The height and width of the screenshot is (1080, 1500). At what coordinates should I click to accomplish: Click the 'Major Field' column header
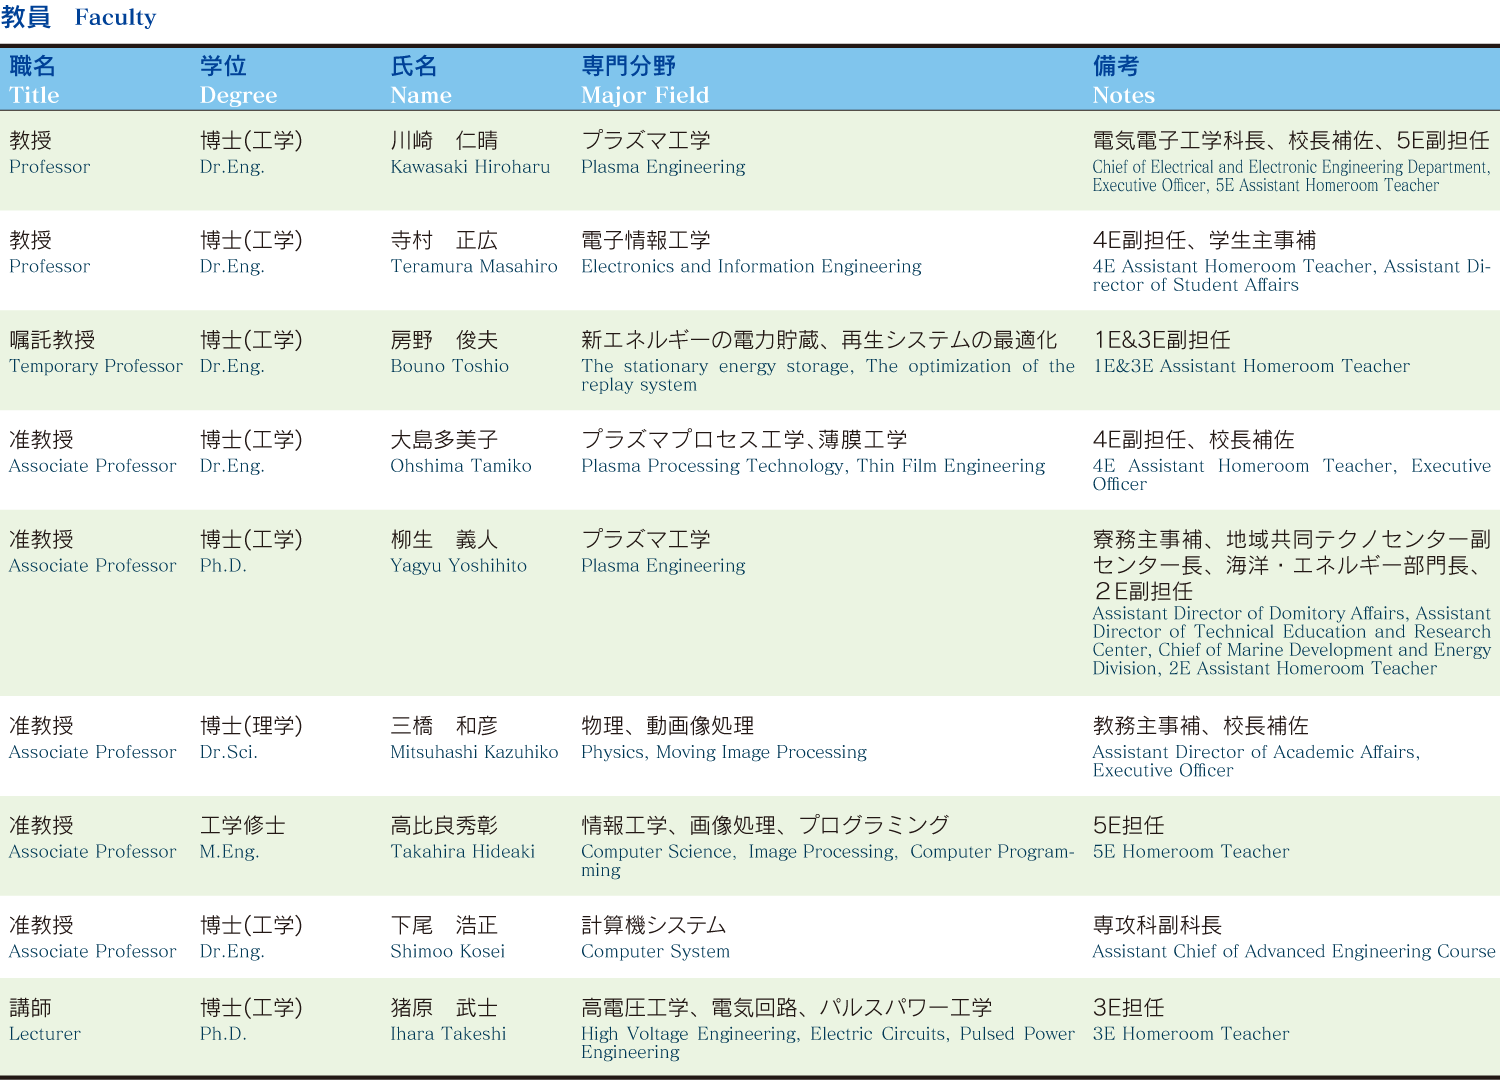(x=645, y=95)
